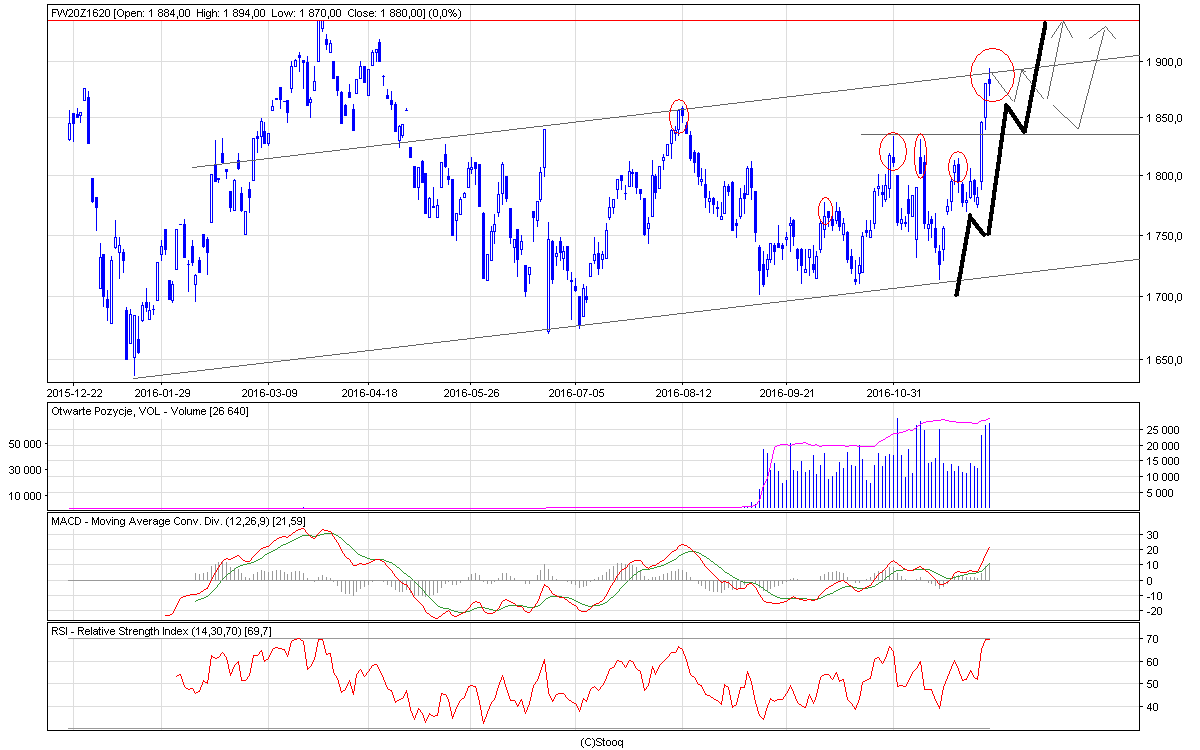
Task: Click the 2016-07-05 date on the axis
Action: click(577, 392)
